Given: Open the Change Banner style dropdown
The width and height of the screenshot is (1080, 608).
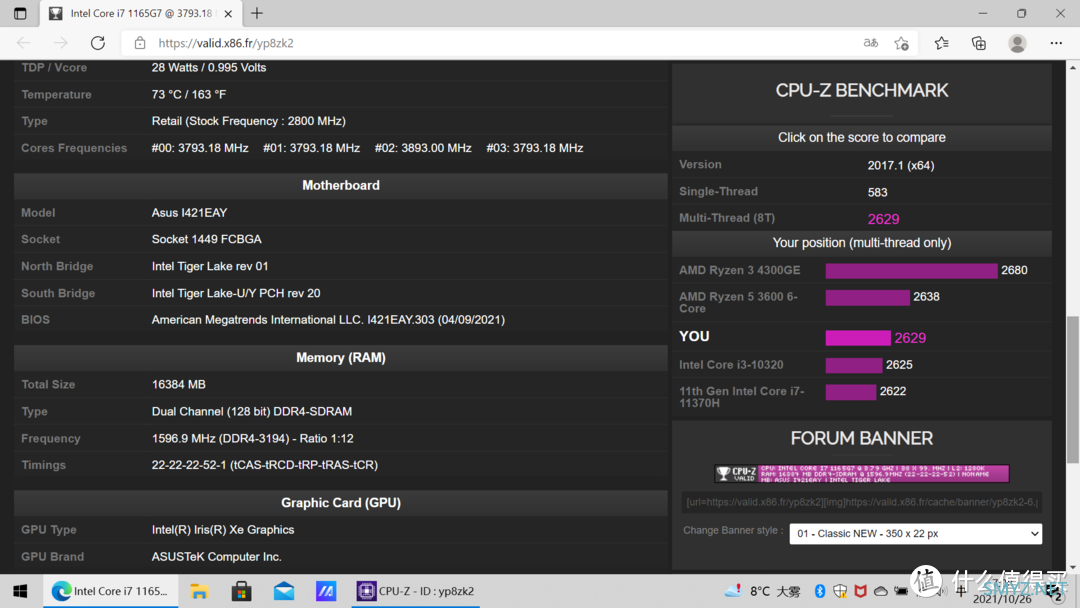Looking at the screenshot, I should point(915,534).
